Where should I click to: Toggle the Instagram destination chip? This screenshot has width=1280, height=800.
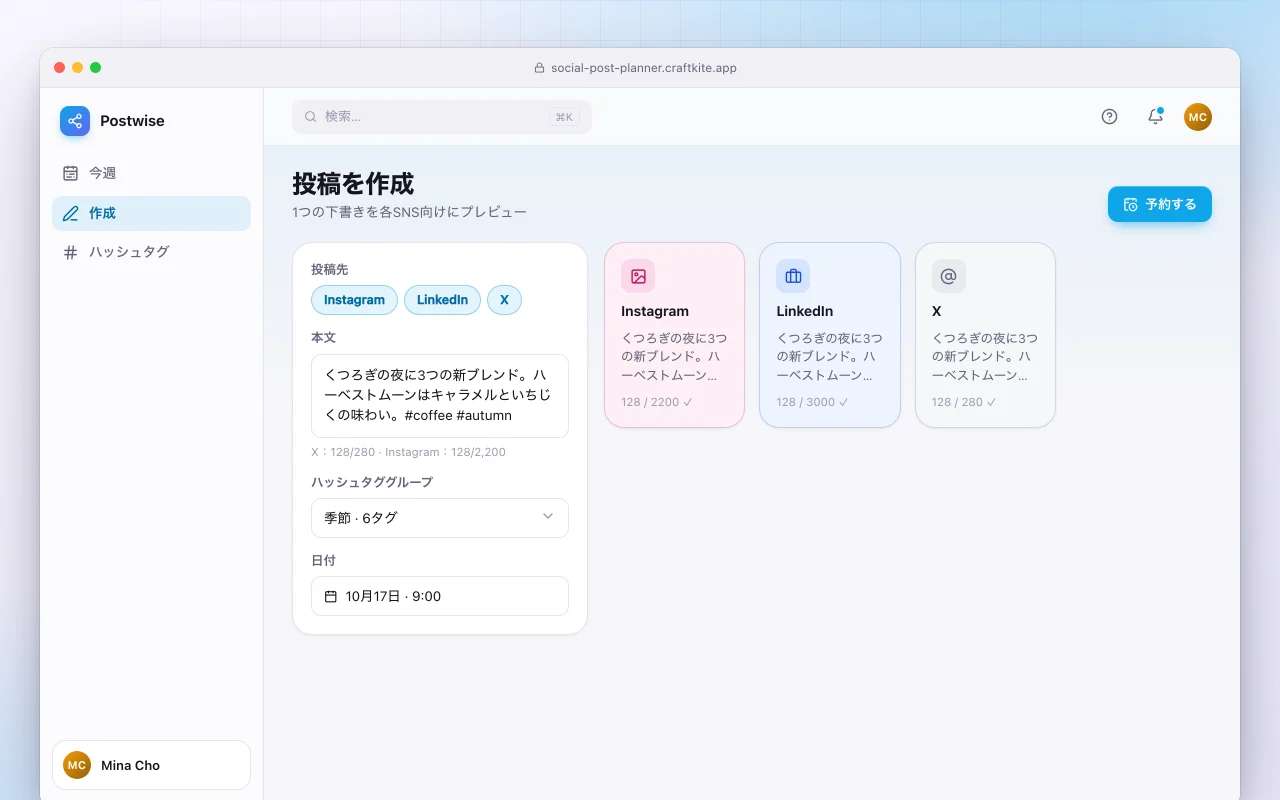354,300
